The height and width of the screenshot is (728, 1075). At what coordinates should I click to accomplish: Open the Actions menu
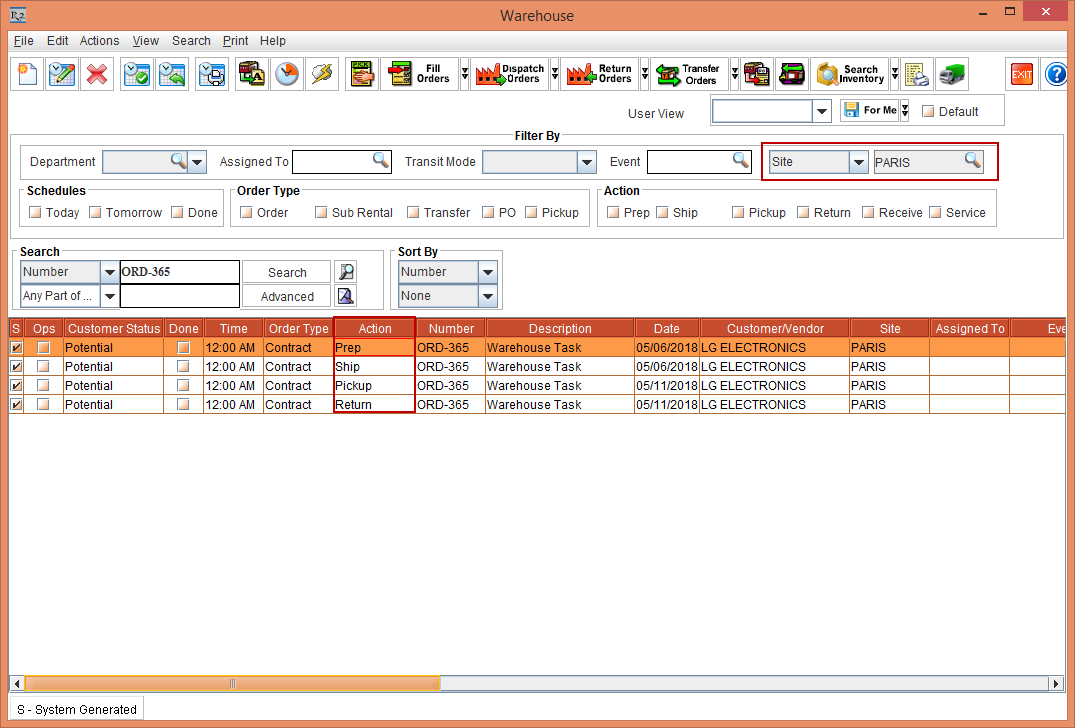point(99,41)
